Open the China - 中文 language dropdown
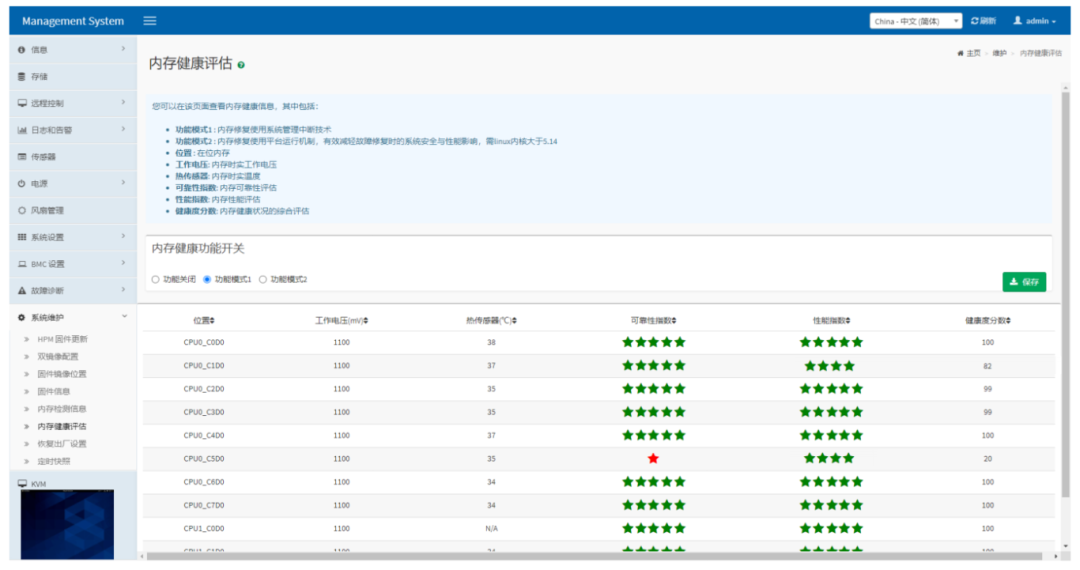1080x570 pixels. coord(916,21)
